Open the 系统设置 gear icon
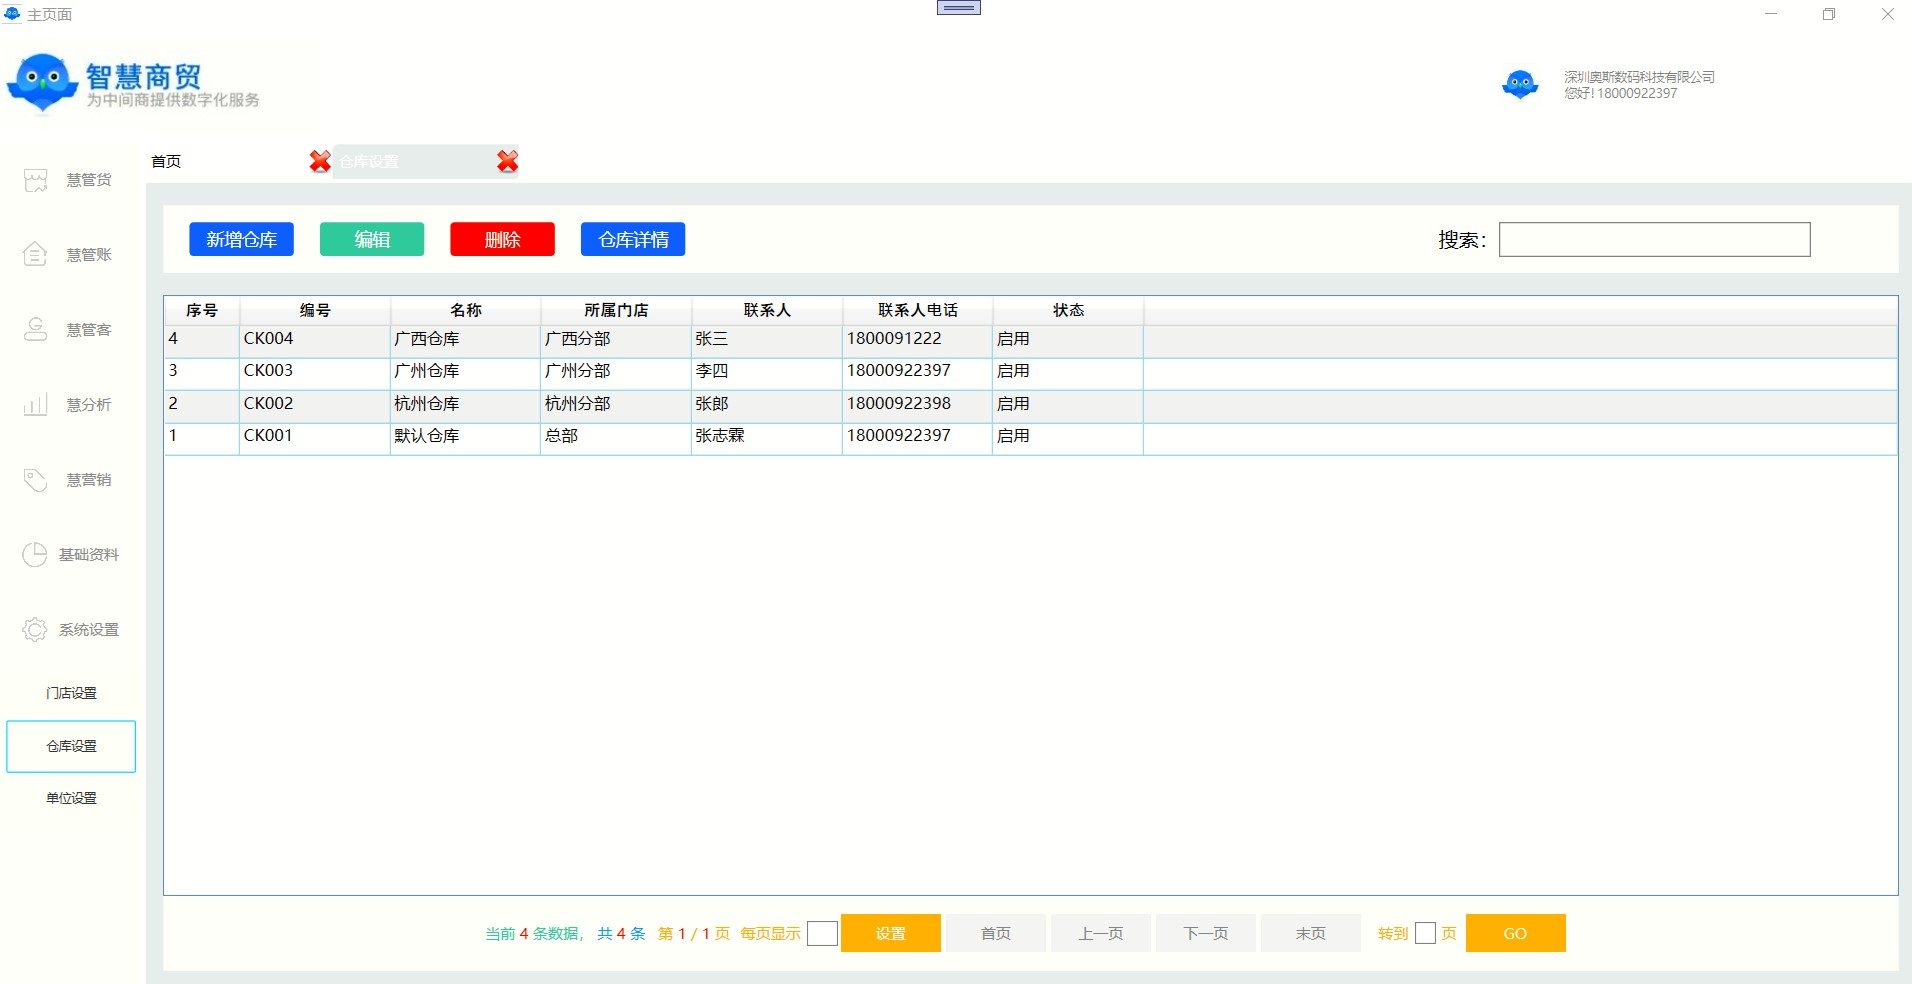The height and width of the screenshot is (984, 1912). pyautogui.click(x=35, y=630)
